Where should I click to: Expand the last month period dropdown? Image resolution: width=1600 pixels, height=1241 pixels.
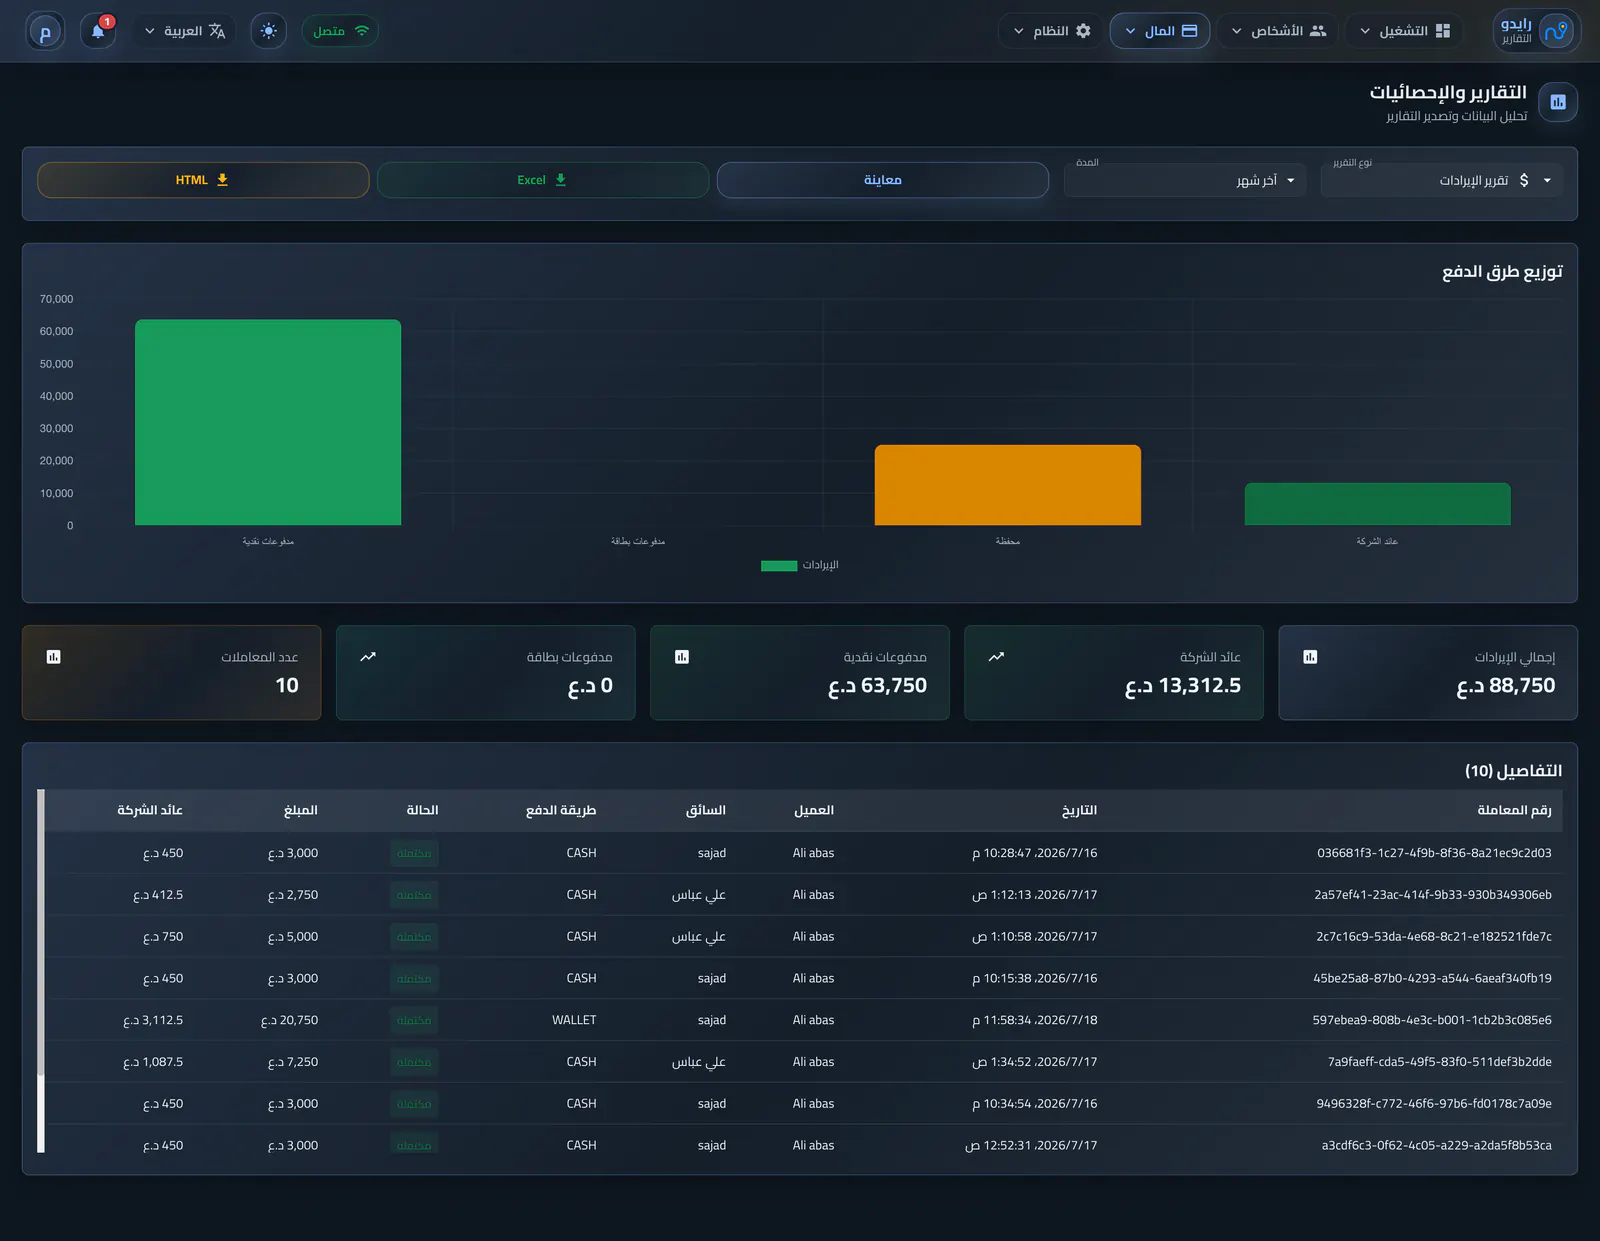(1185, 180)
